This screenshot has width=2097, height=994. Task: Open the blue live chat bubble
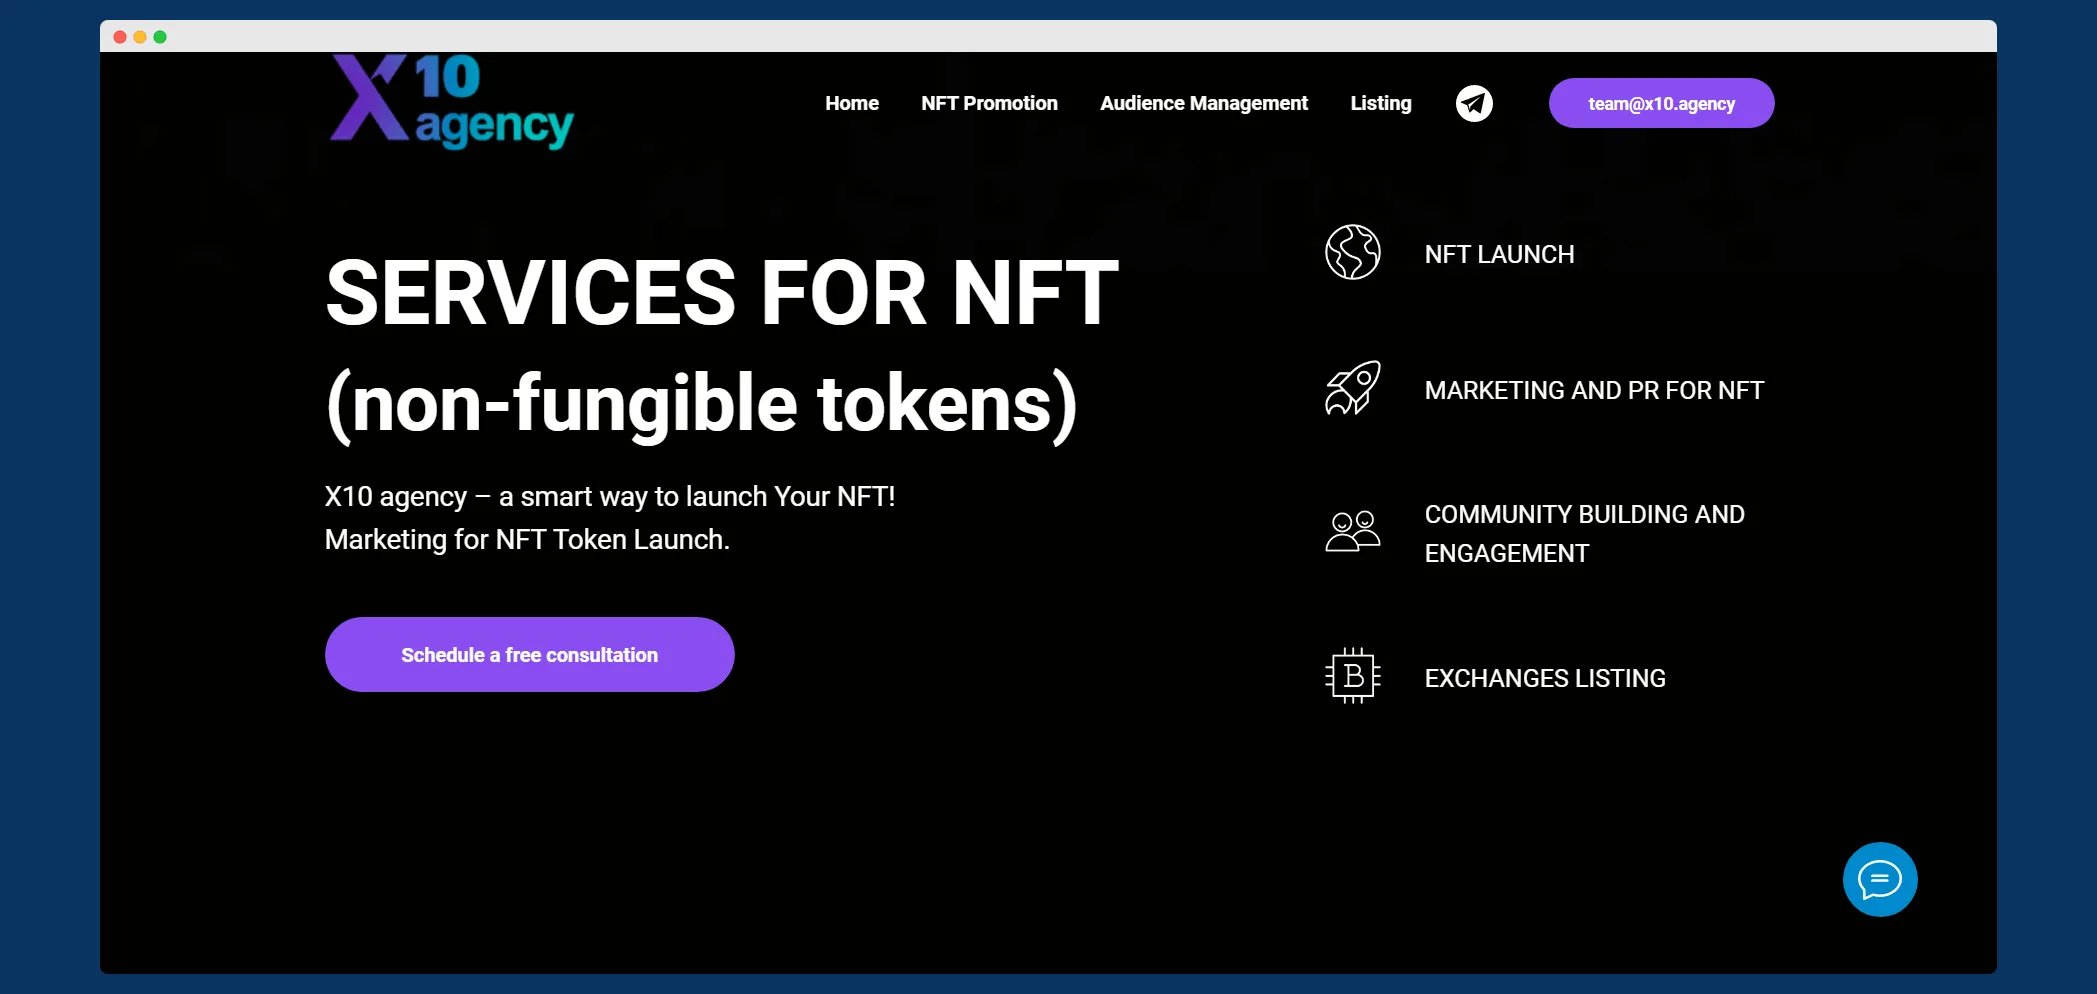(x=1879, y=879)
